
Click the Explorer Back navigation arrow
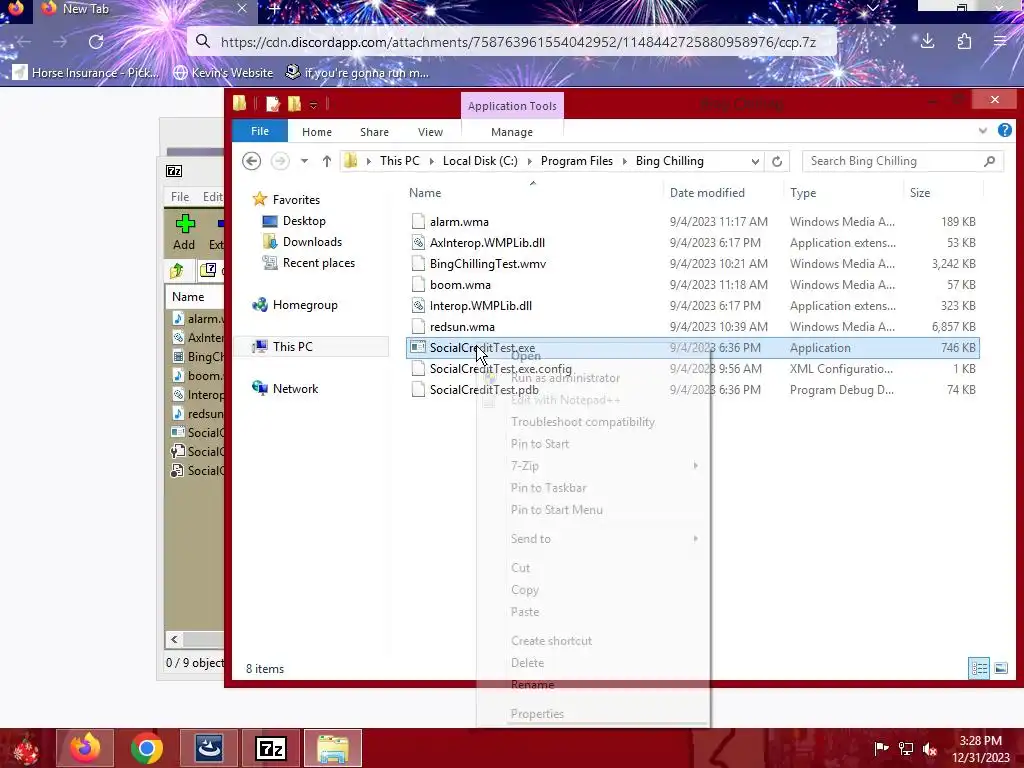click(251, 161)
